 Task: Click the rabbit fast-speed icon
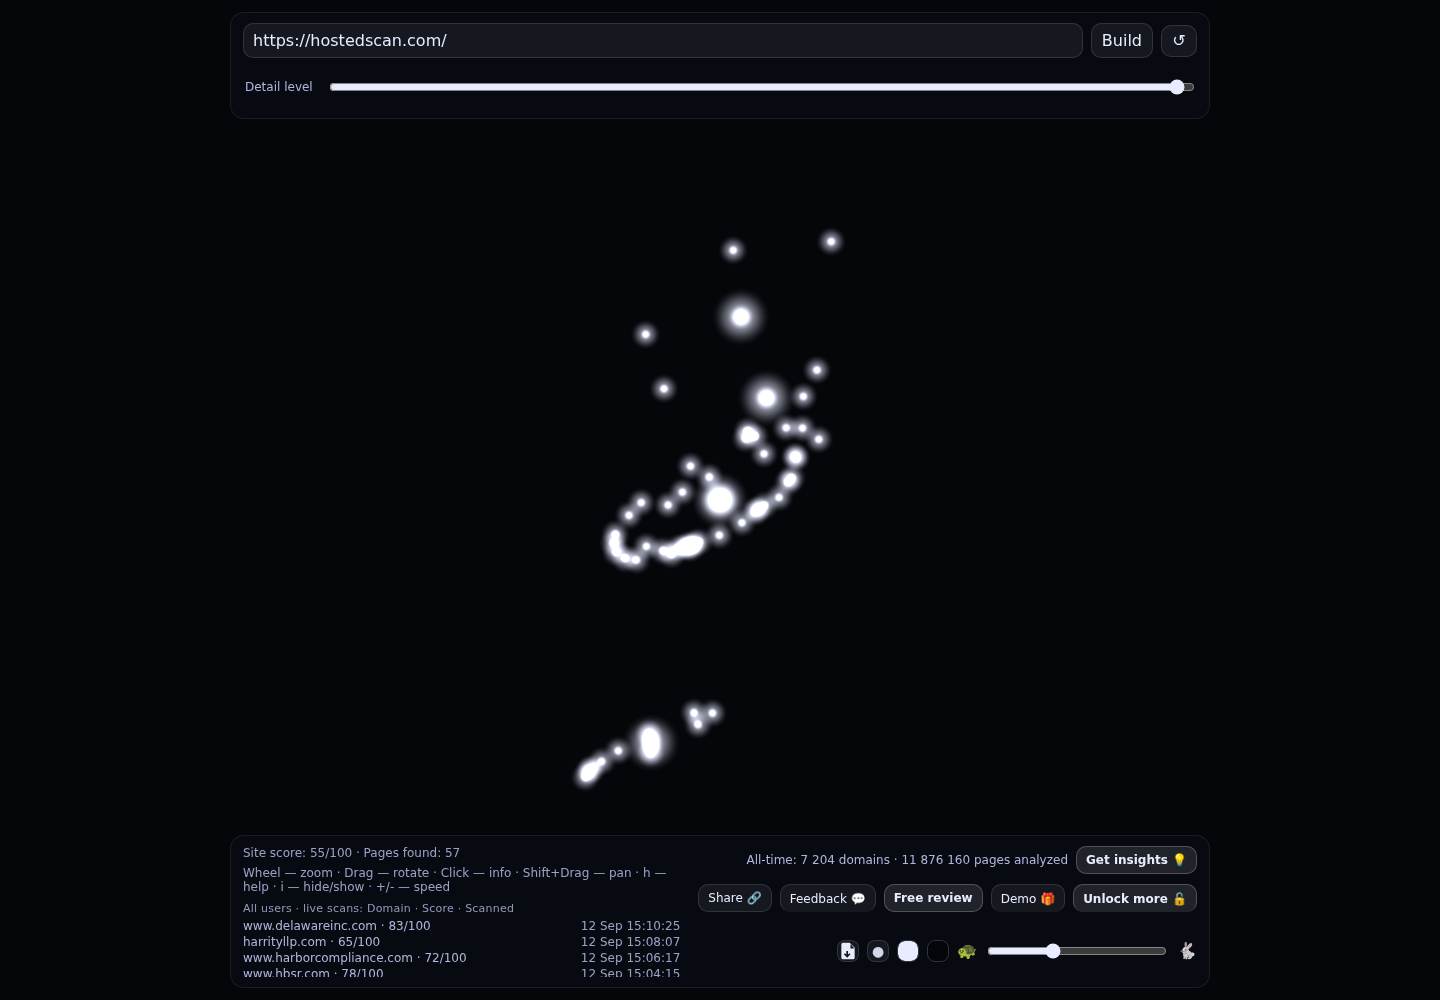(x=1187, y=951)
